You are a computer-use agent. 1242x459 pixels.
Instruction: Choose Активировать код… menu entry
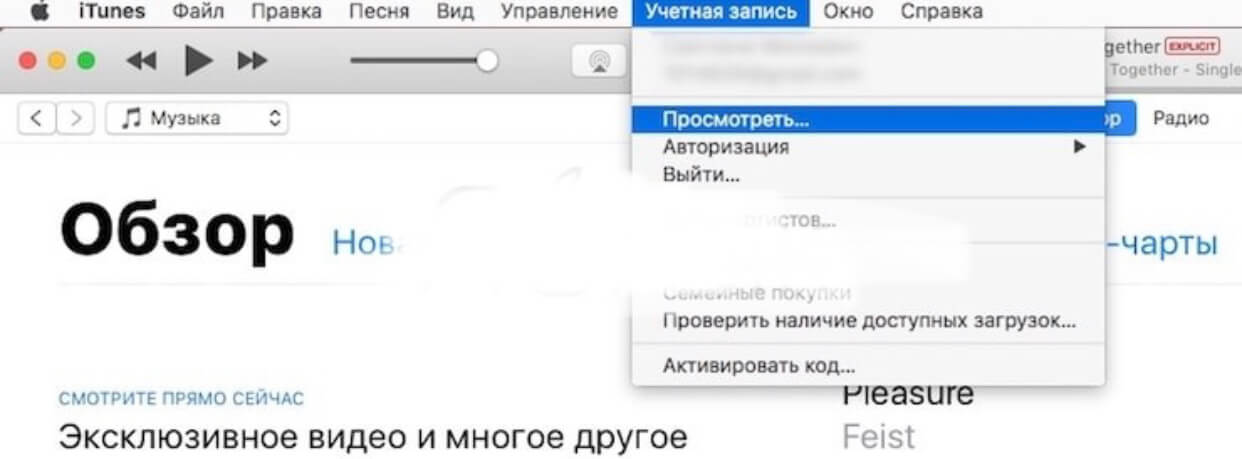coord(758,366)
